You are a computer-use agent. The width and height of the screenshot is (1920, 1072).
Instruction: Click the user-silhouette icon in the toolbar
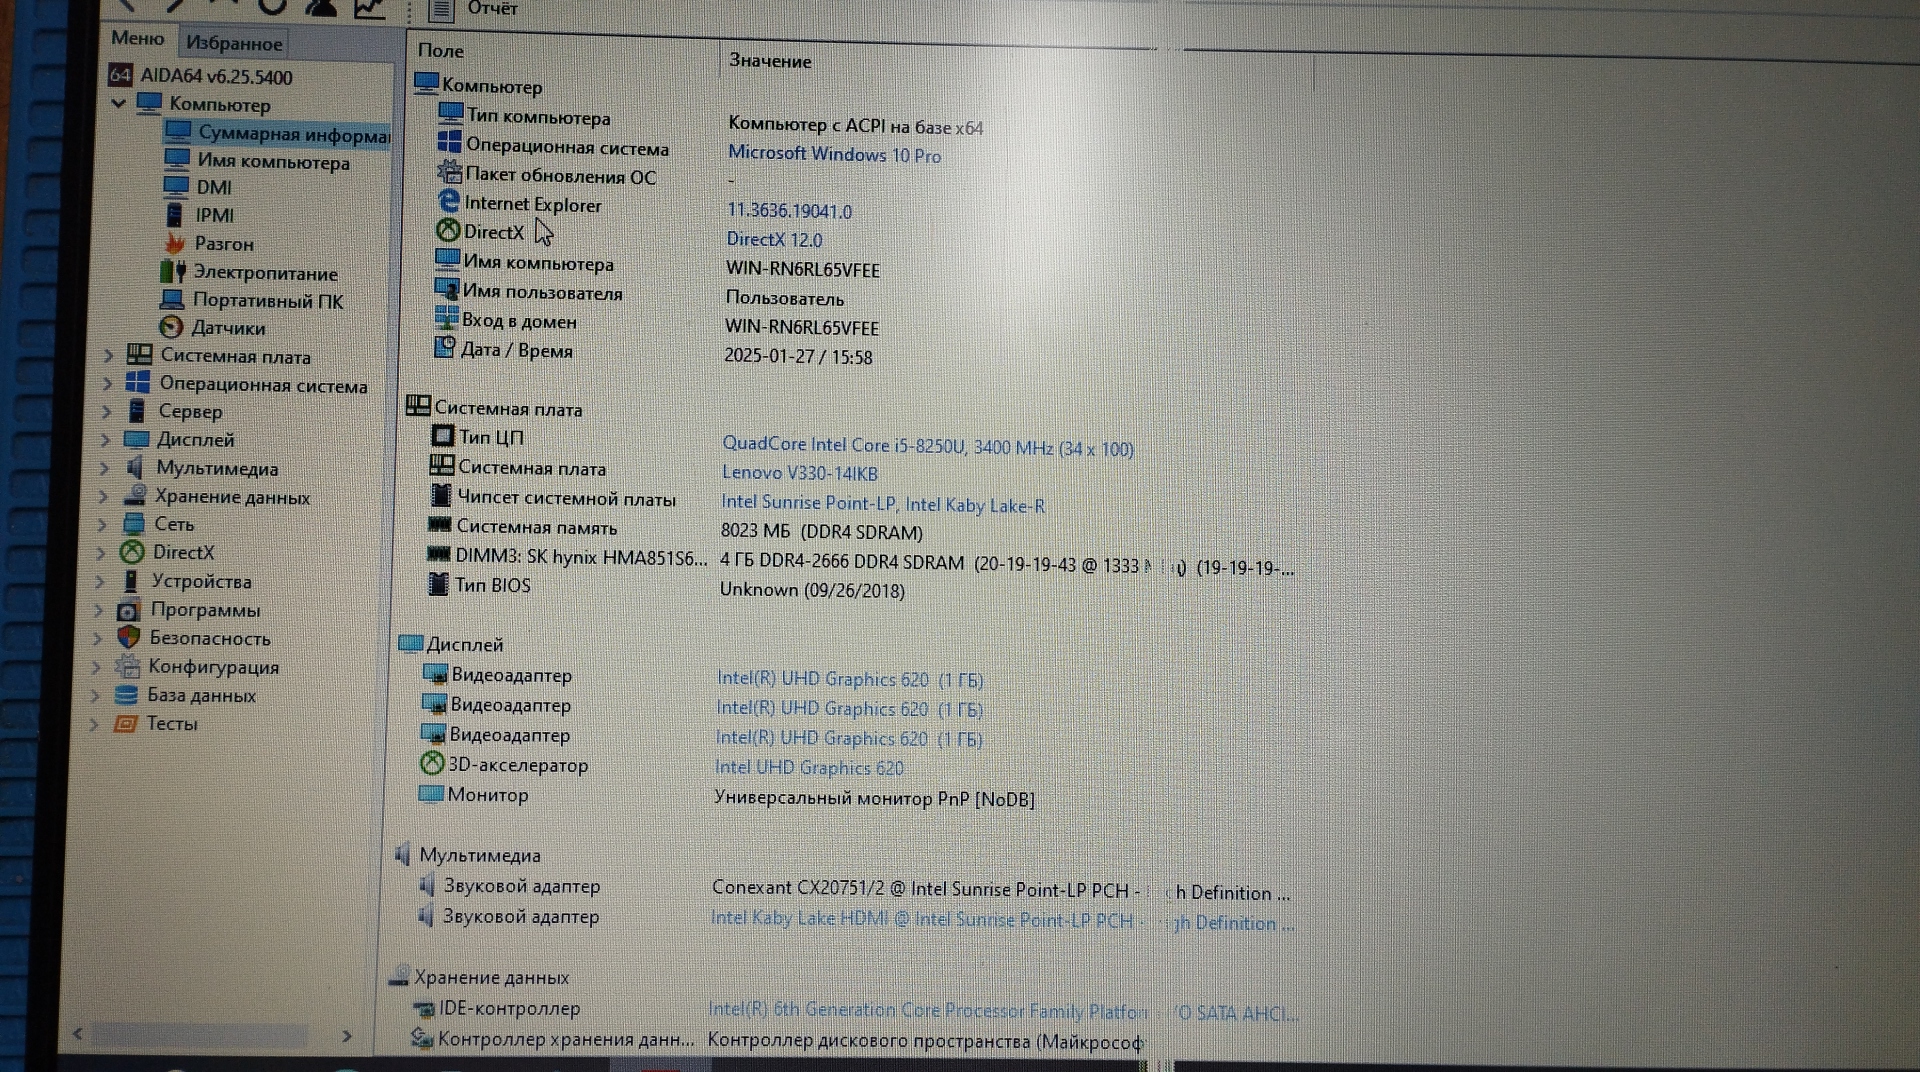(320, 7)
